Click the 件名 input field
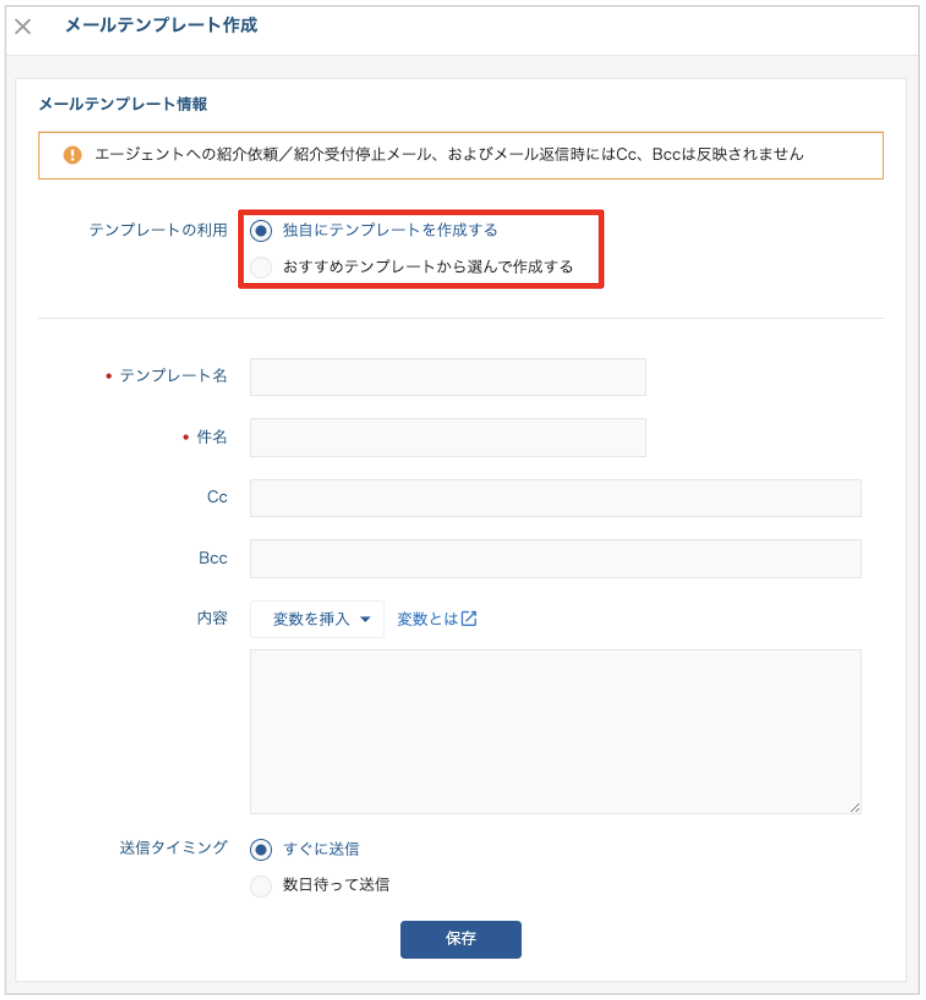 click(448, 438)
